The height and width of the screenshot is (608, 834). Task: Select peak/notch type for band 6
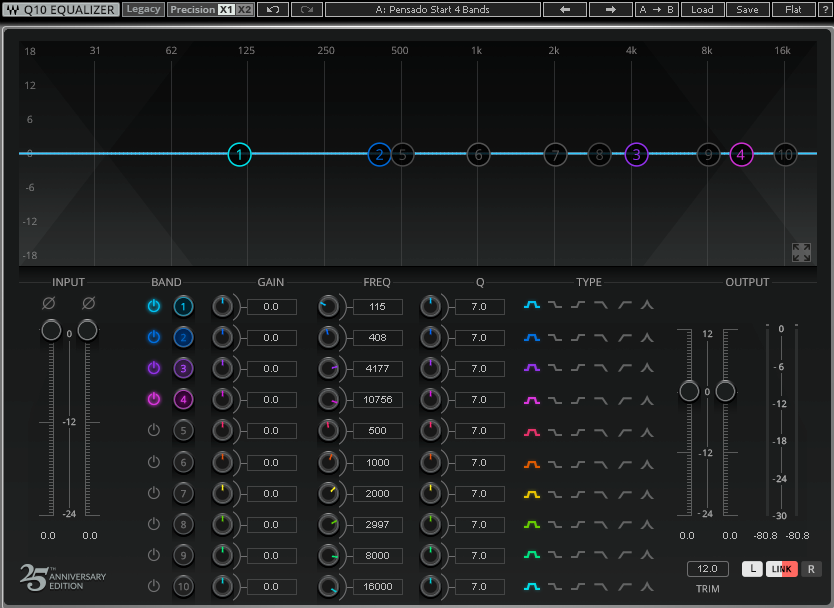coord(647,464)
